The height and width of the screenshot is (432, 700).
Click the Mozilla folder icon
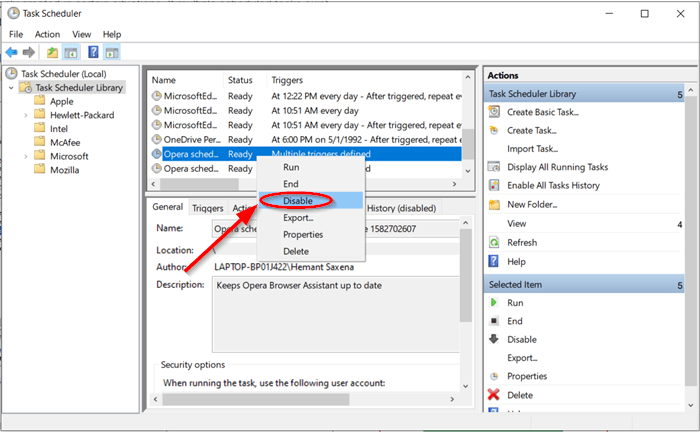[x=40, y=169]
